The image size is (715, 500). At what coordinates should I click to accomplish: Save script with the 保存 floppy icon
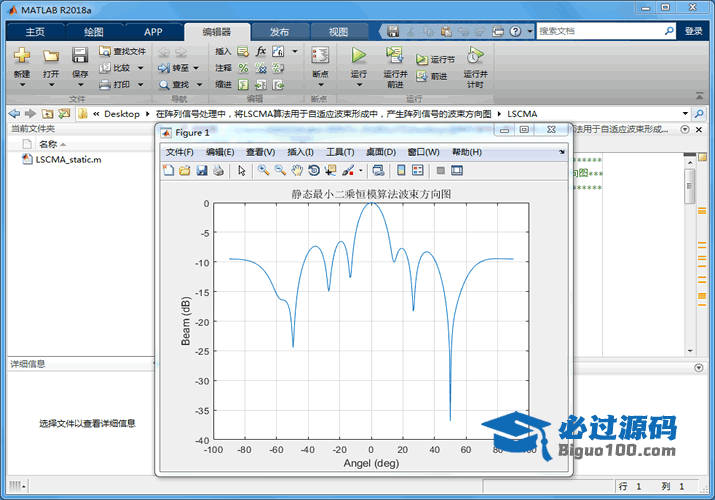[80, 56]
